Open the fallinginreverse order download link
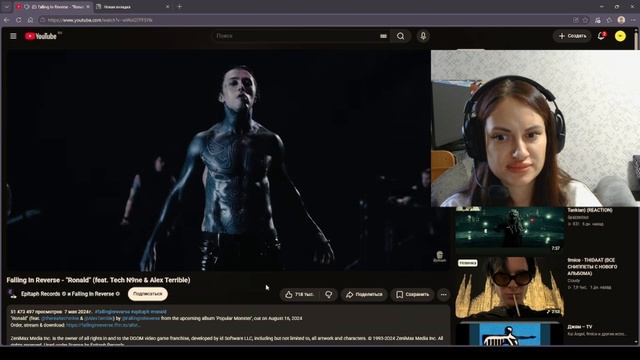 coord(104,325)
